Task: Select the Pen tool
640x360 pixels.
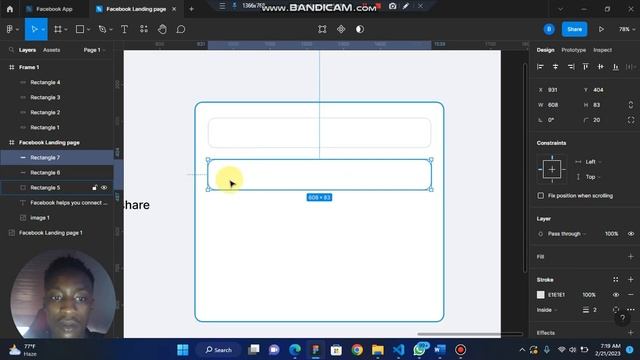Action: click(102, 29)
